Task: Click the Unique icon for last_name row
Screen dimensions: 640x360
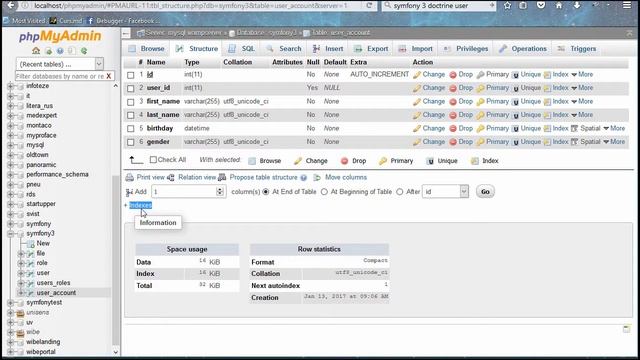Action: point(516,115)
